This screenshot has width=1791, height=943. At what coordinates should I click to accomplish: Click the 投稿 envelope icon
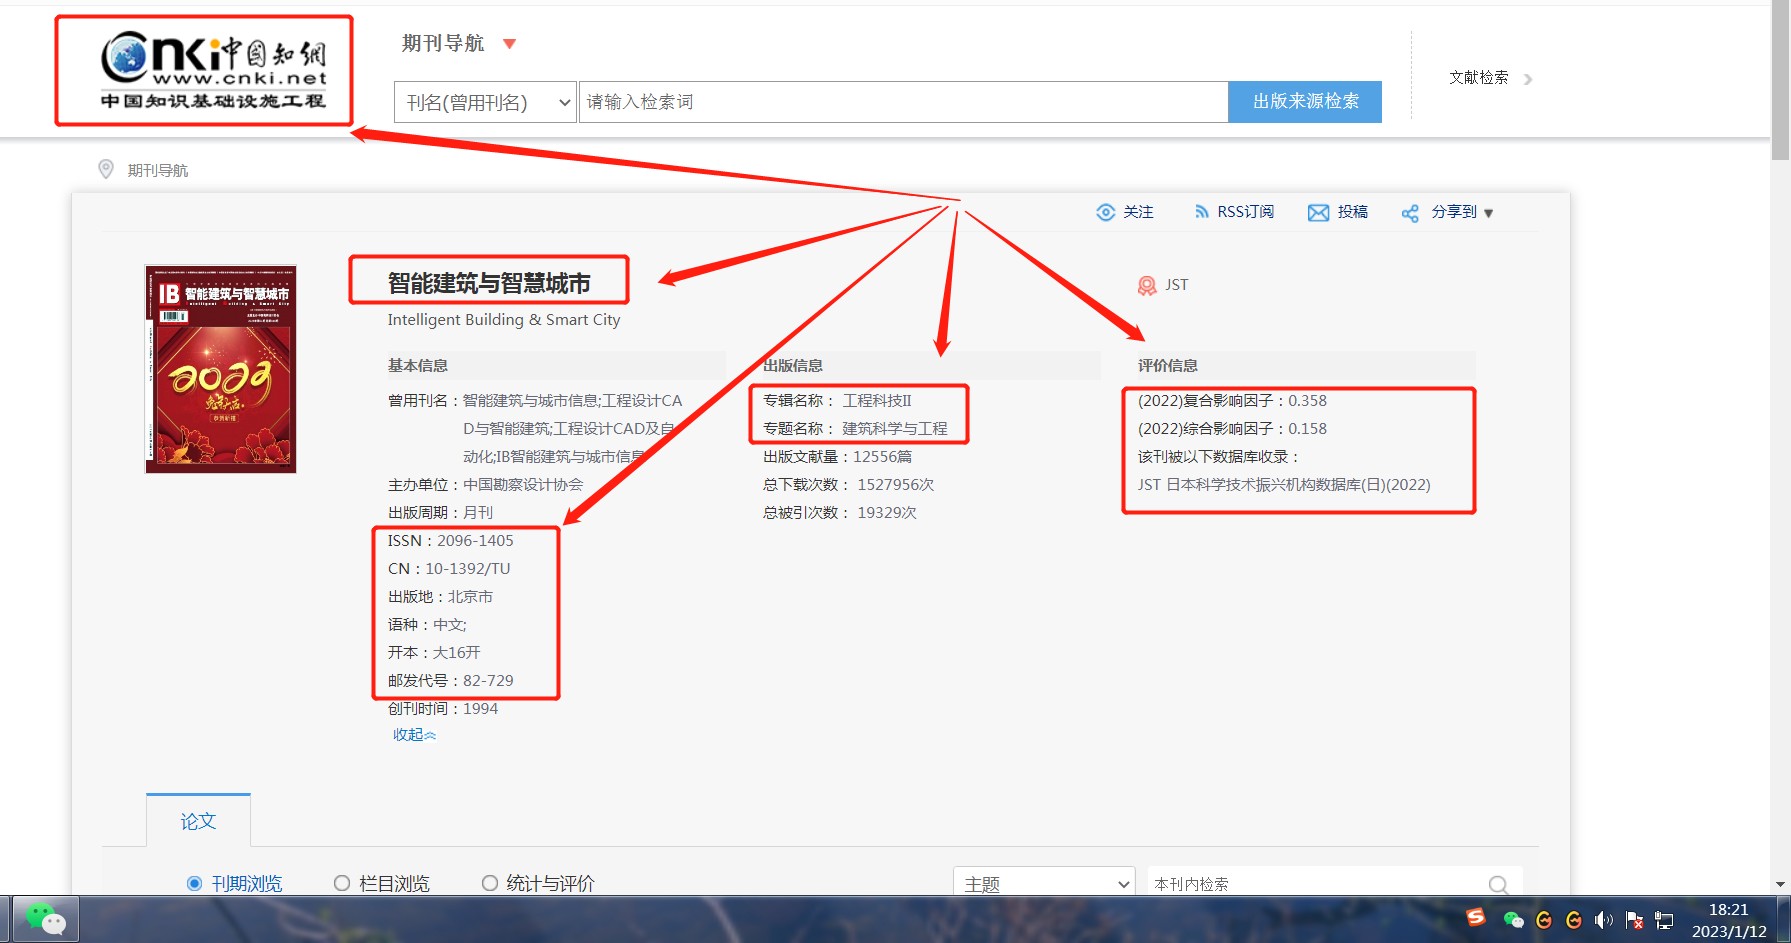(1319, 212)
